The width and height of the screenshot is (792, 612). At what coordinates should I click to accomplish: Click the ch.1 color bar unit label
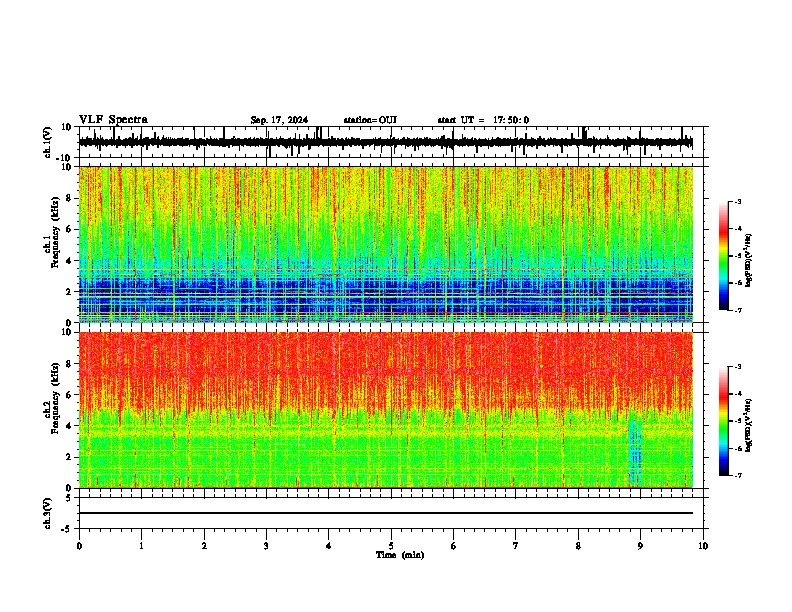point(749,261)
